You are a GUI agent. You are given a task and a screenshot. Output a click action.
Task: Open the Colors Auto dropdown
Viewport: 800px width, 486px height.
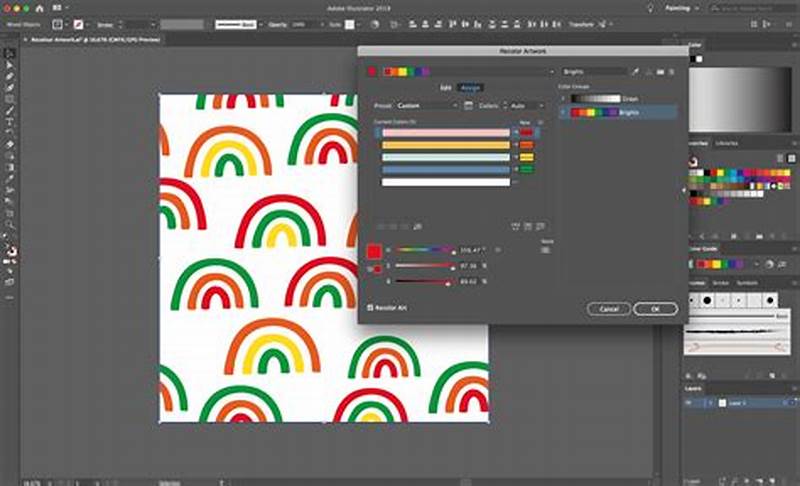pyautogui.click(x=527, y=106)
